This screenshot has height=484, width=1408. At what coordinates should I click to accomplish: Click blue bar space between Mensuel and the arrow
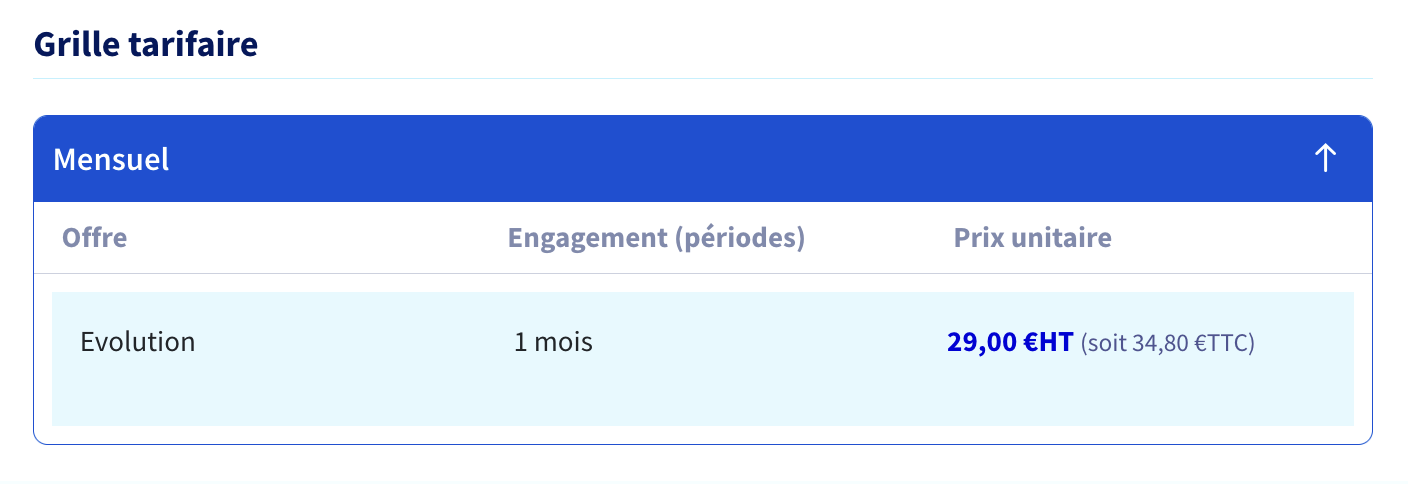pyautogui.click(x=740, y=159)
